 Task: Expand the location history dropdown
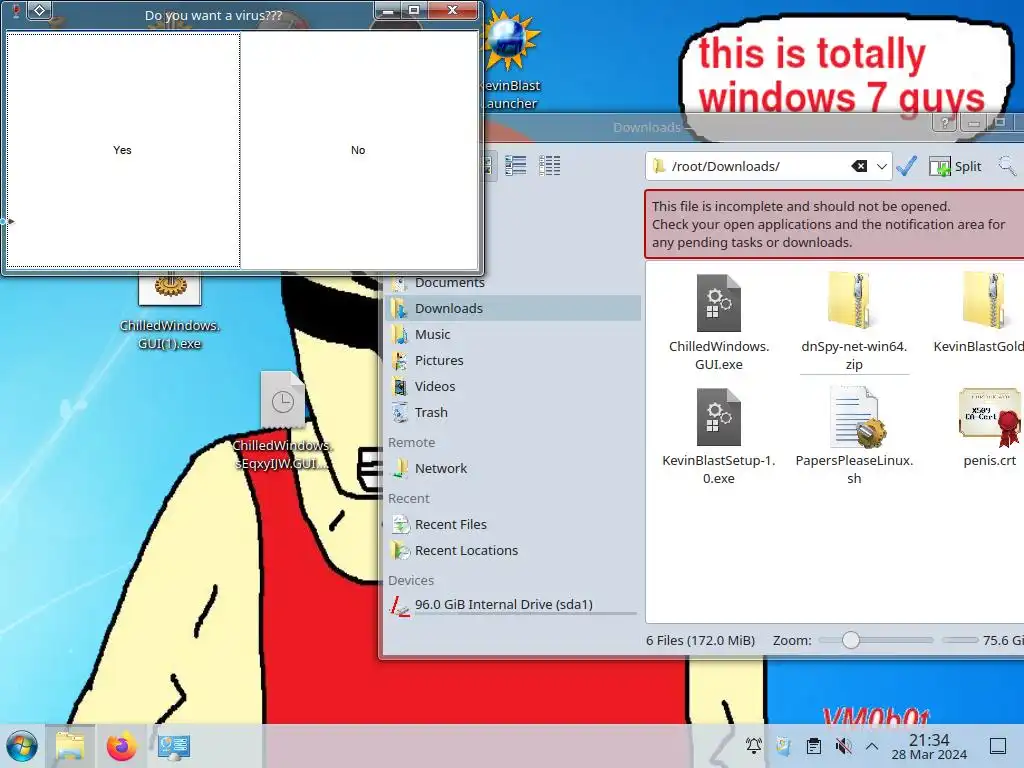click(x=881, y=167)
